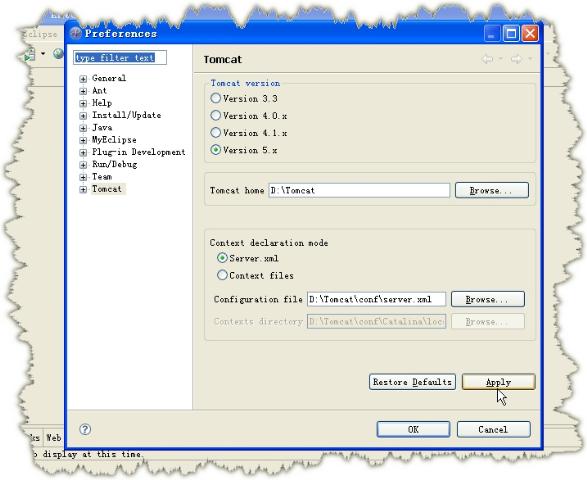Choose Server.xml context declaration mode

(222, 258)
